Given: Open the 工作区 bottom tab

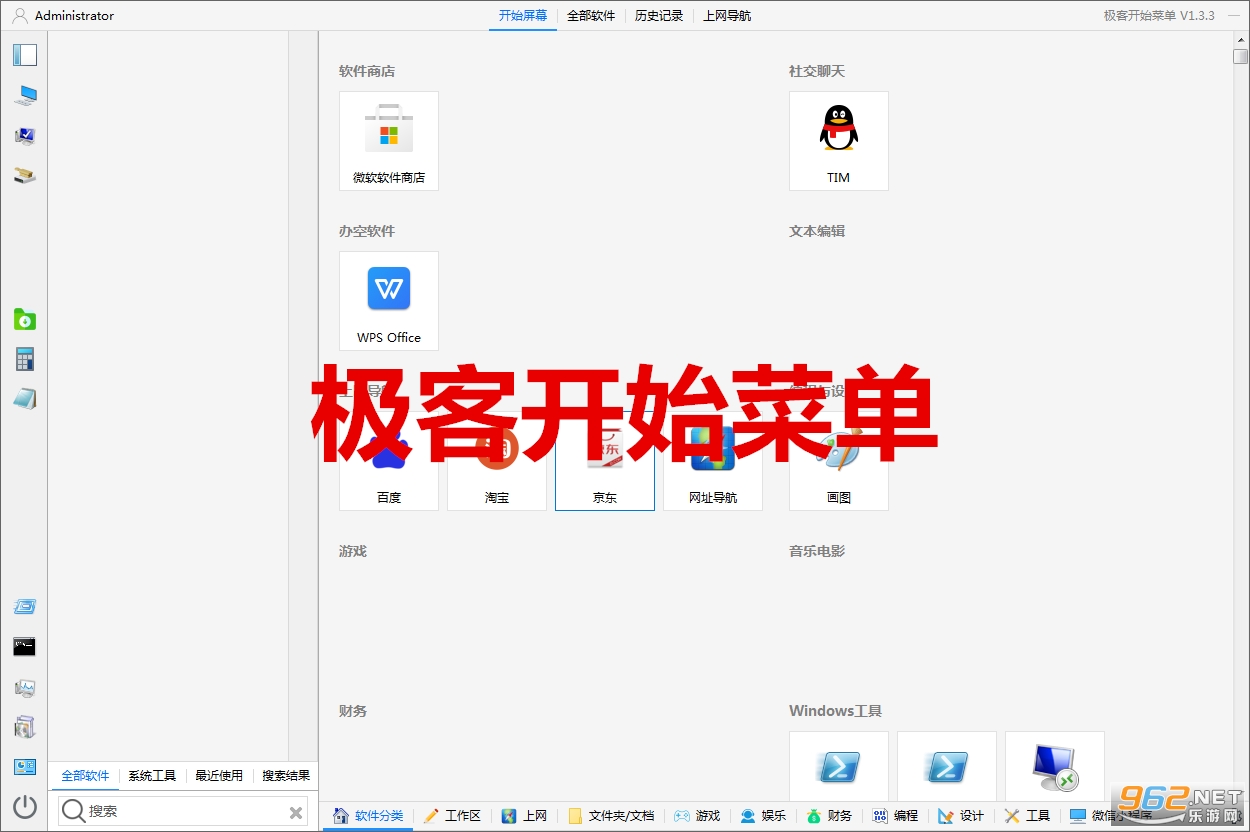Looking at the screenshot, I should click(x=452, y=816).
